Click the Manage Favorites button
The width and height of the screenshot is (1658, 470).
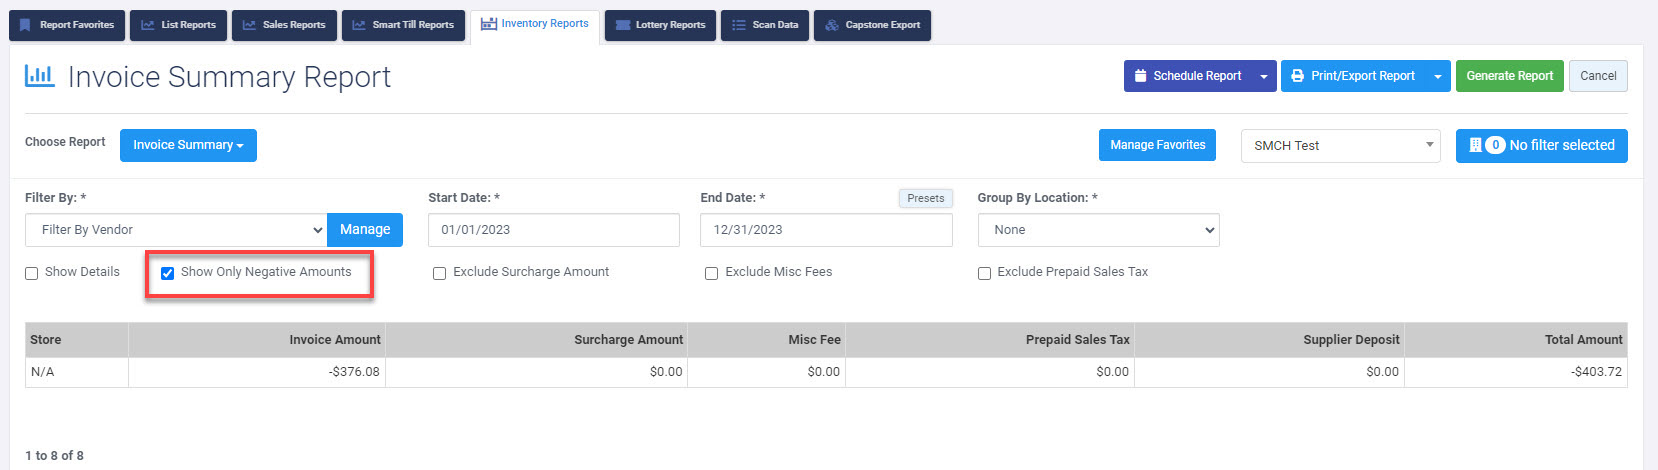tap(1157, 145)
